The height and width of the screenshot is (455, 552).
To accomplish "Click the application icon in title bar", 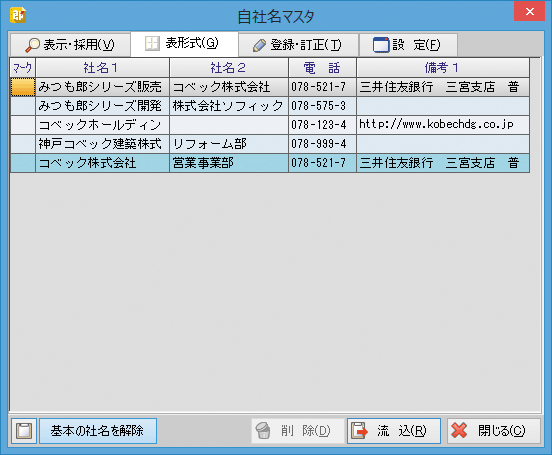I will coord(18,15).
